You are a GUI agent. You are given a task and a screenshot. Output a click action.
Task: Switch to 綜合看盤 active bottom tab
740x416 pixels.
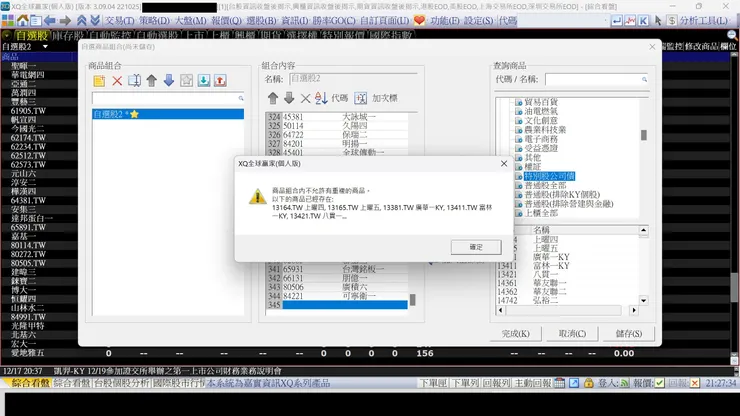point(30,383)
